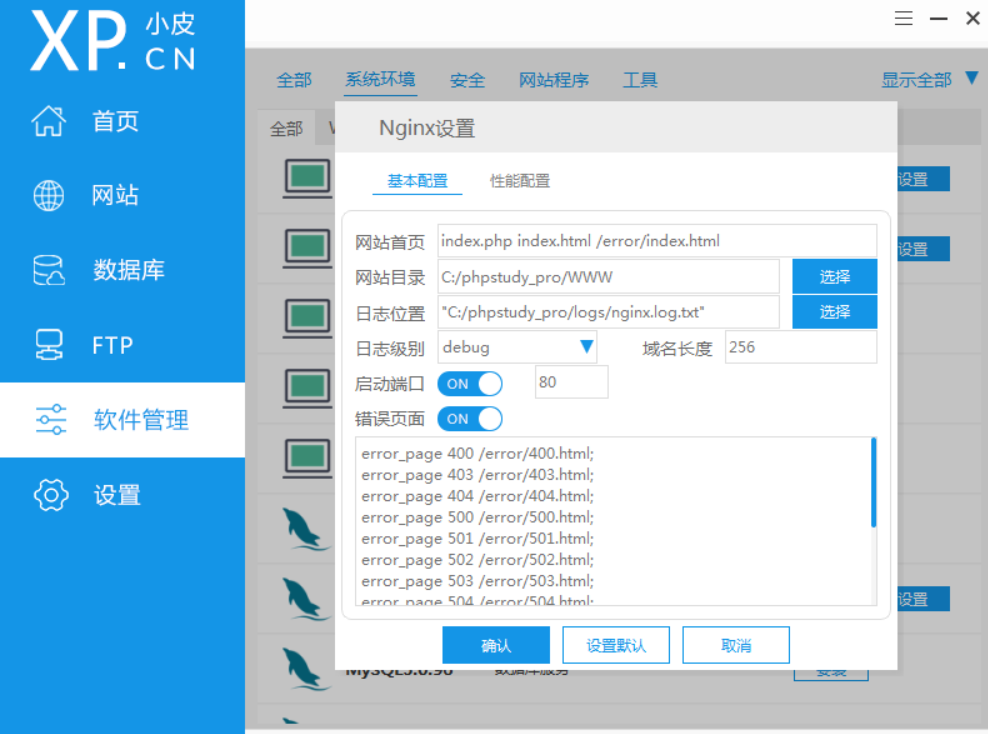Viewport: 988px width, 734px height.
Task: Click the 日志位置 path field
Action: (609, 312)
